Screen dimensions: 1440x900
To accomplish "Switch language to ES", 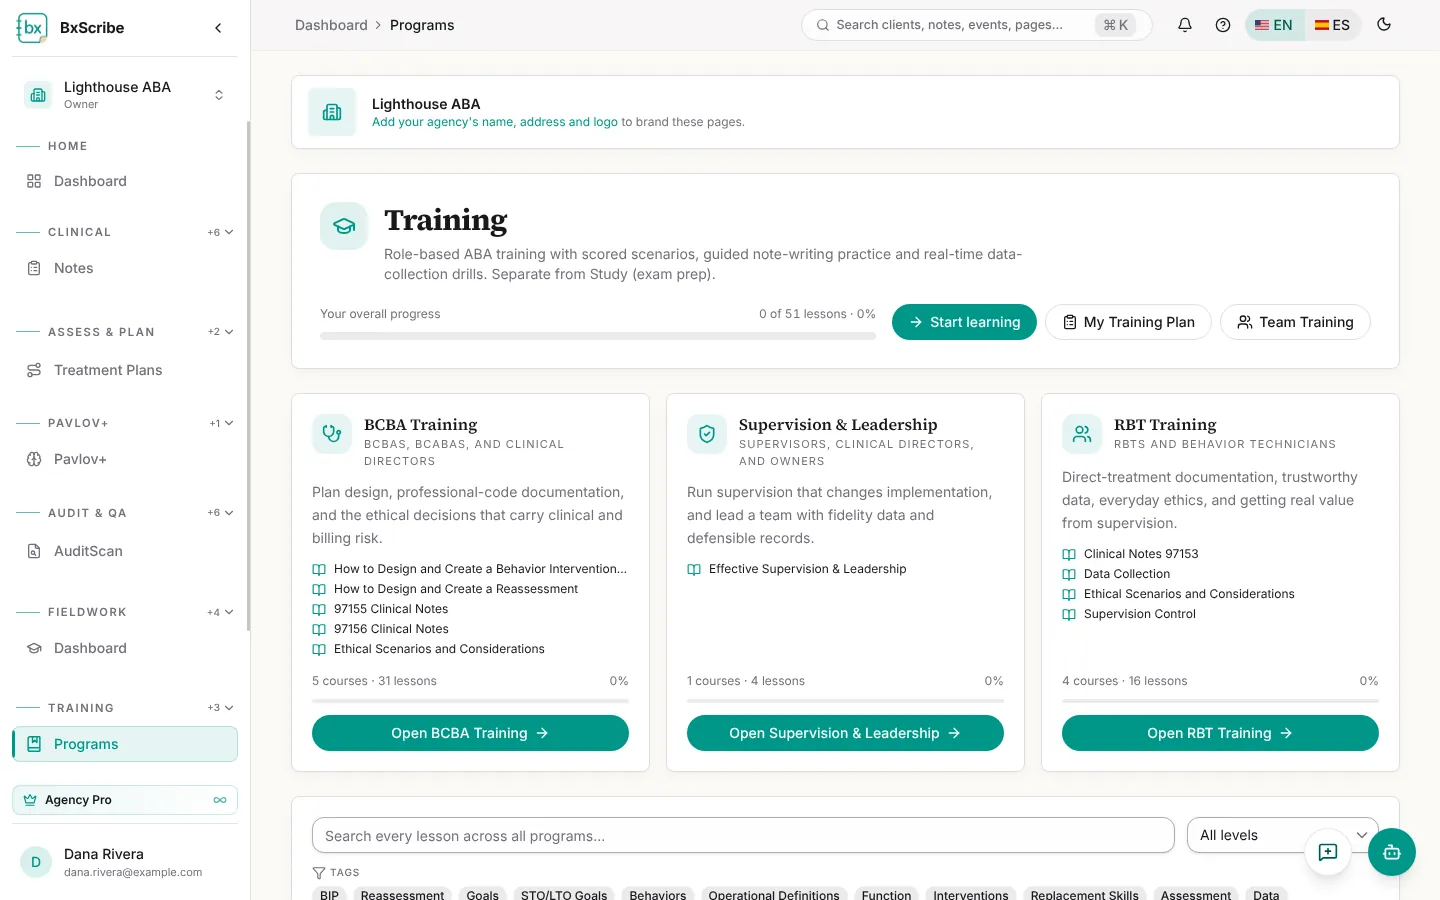I will click(1332, 25).
